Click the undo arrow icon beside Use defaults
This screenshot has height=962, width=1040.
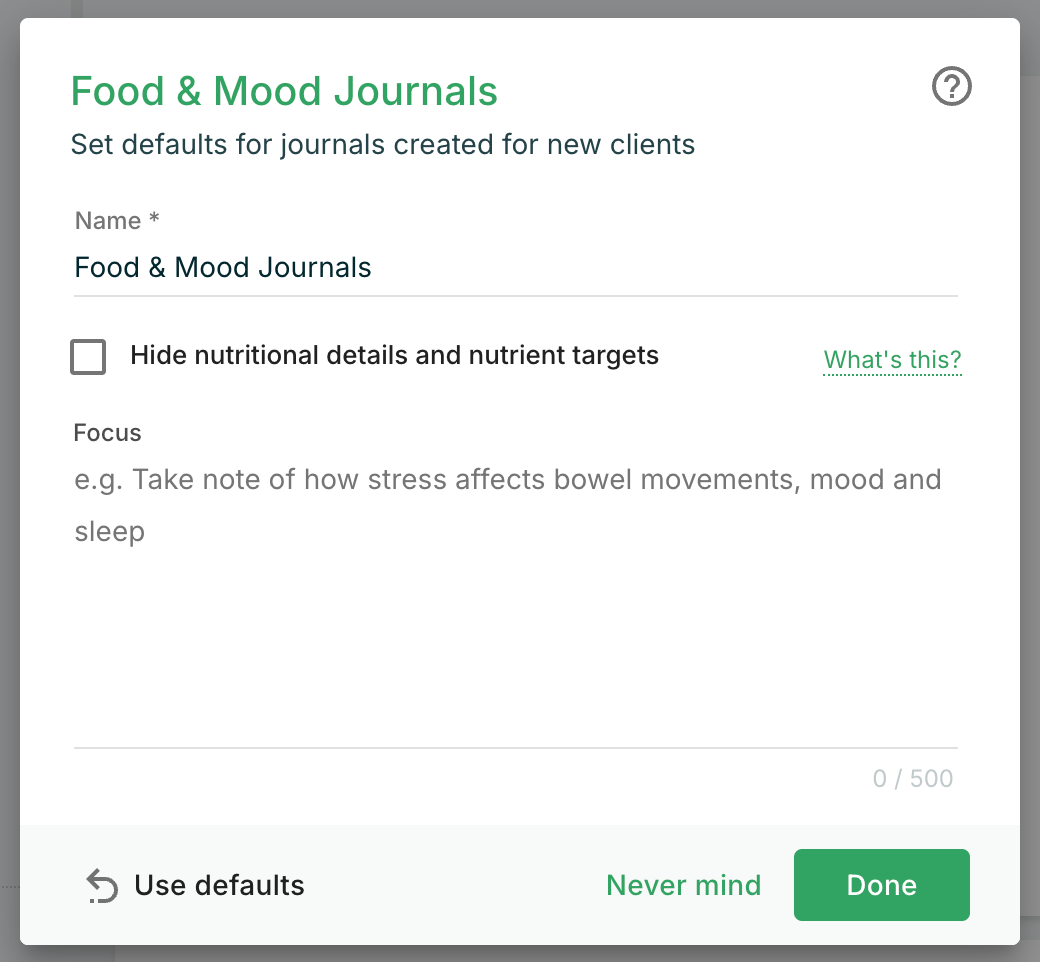pos(102,886)
